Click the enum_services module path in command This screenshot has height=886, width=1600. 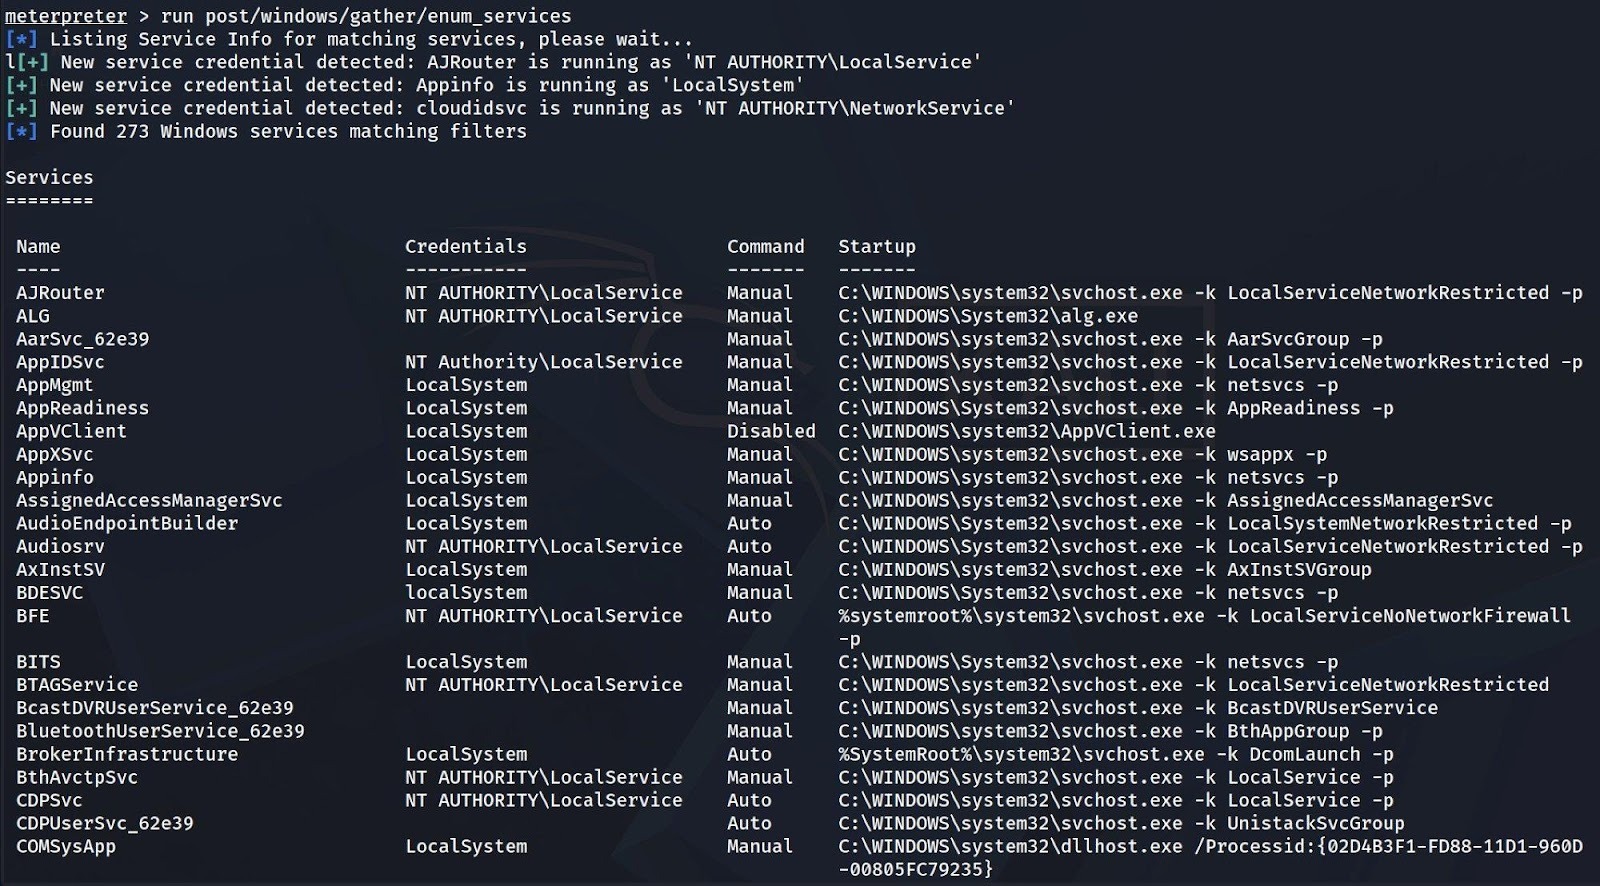pyautogui.click(x=388, y=16)
